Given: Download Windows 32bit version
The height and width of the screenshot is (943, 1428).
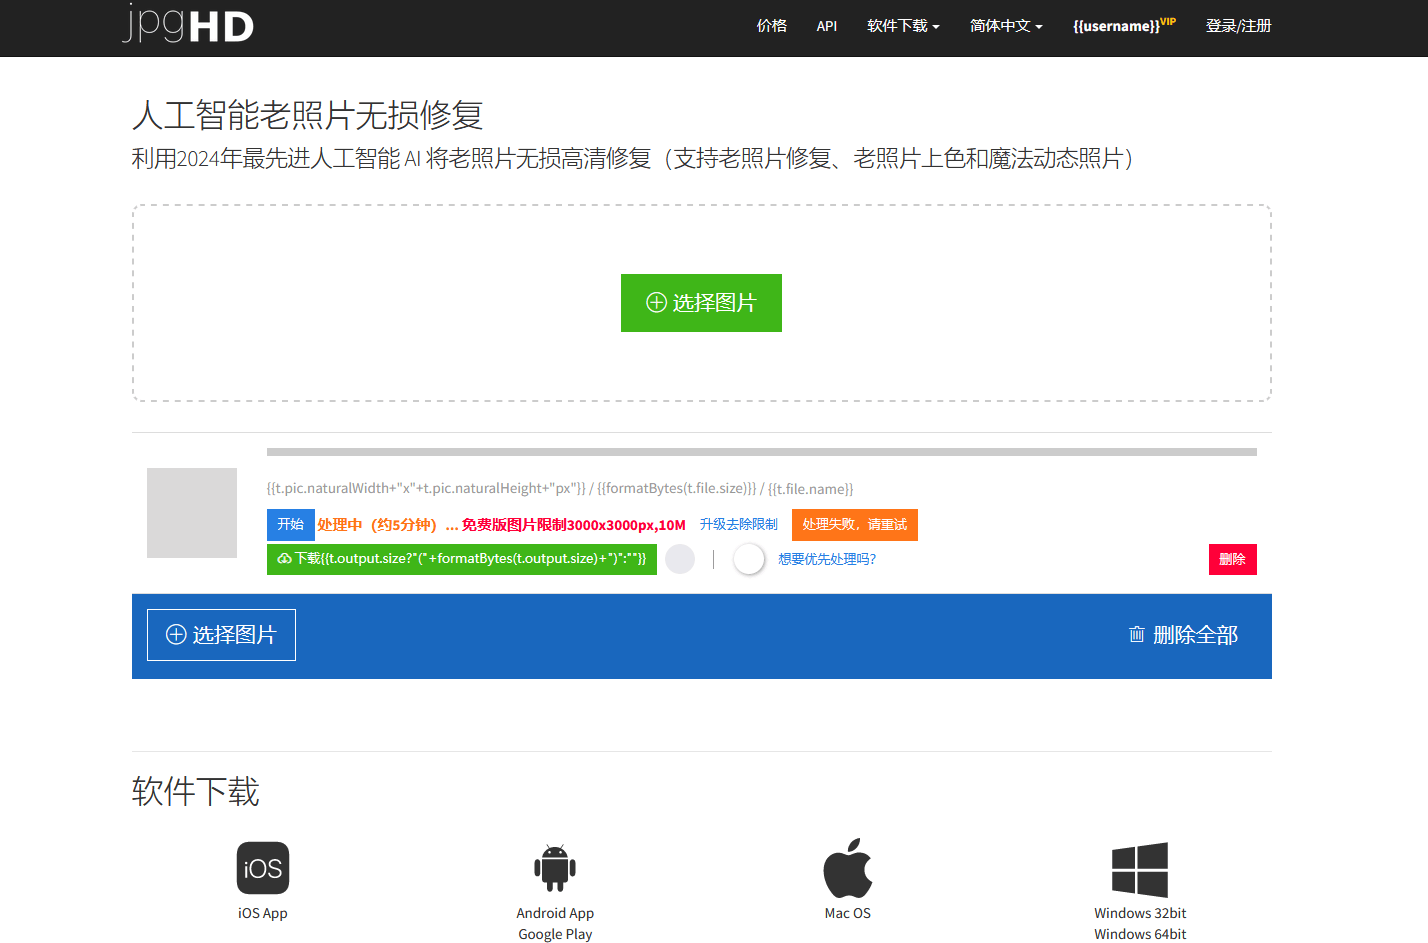Looking at the screenshot, I should 1140,913.
